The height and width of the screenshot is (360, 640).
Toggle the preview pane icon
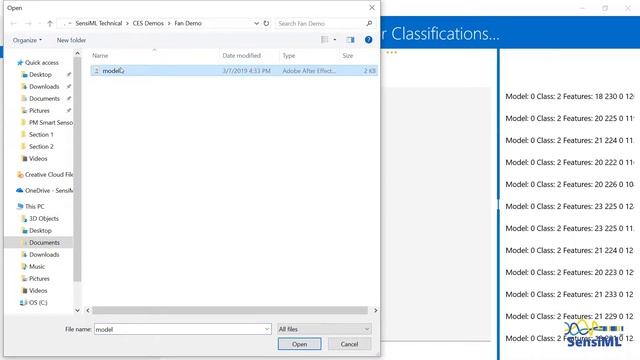pos(350,40)
